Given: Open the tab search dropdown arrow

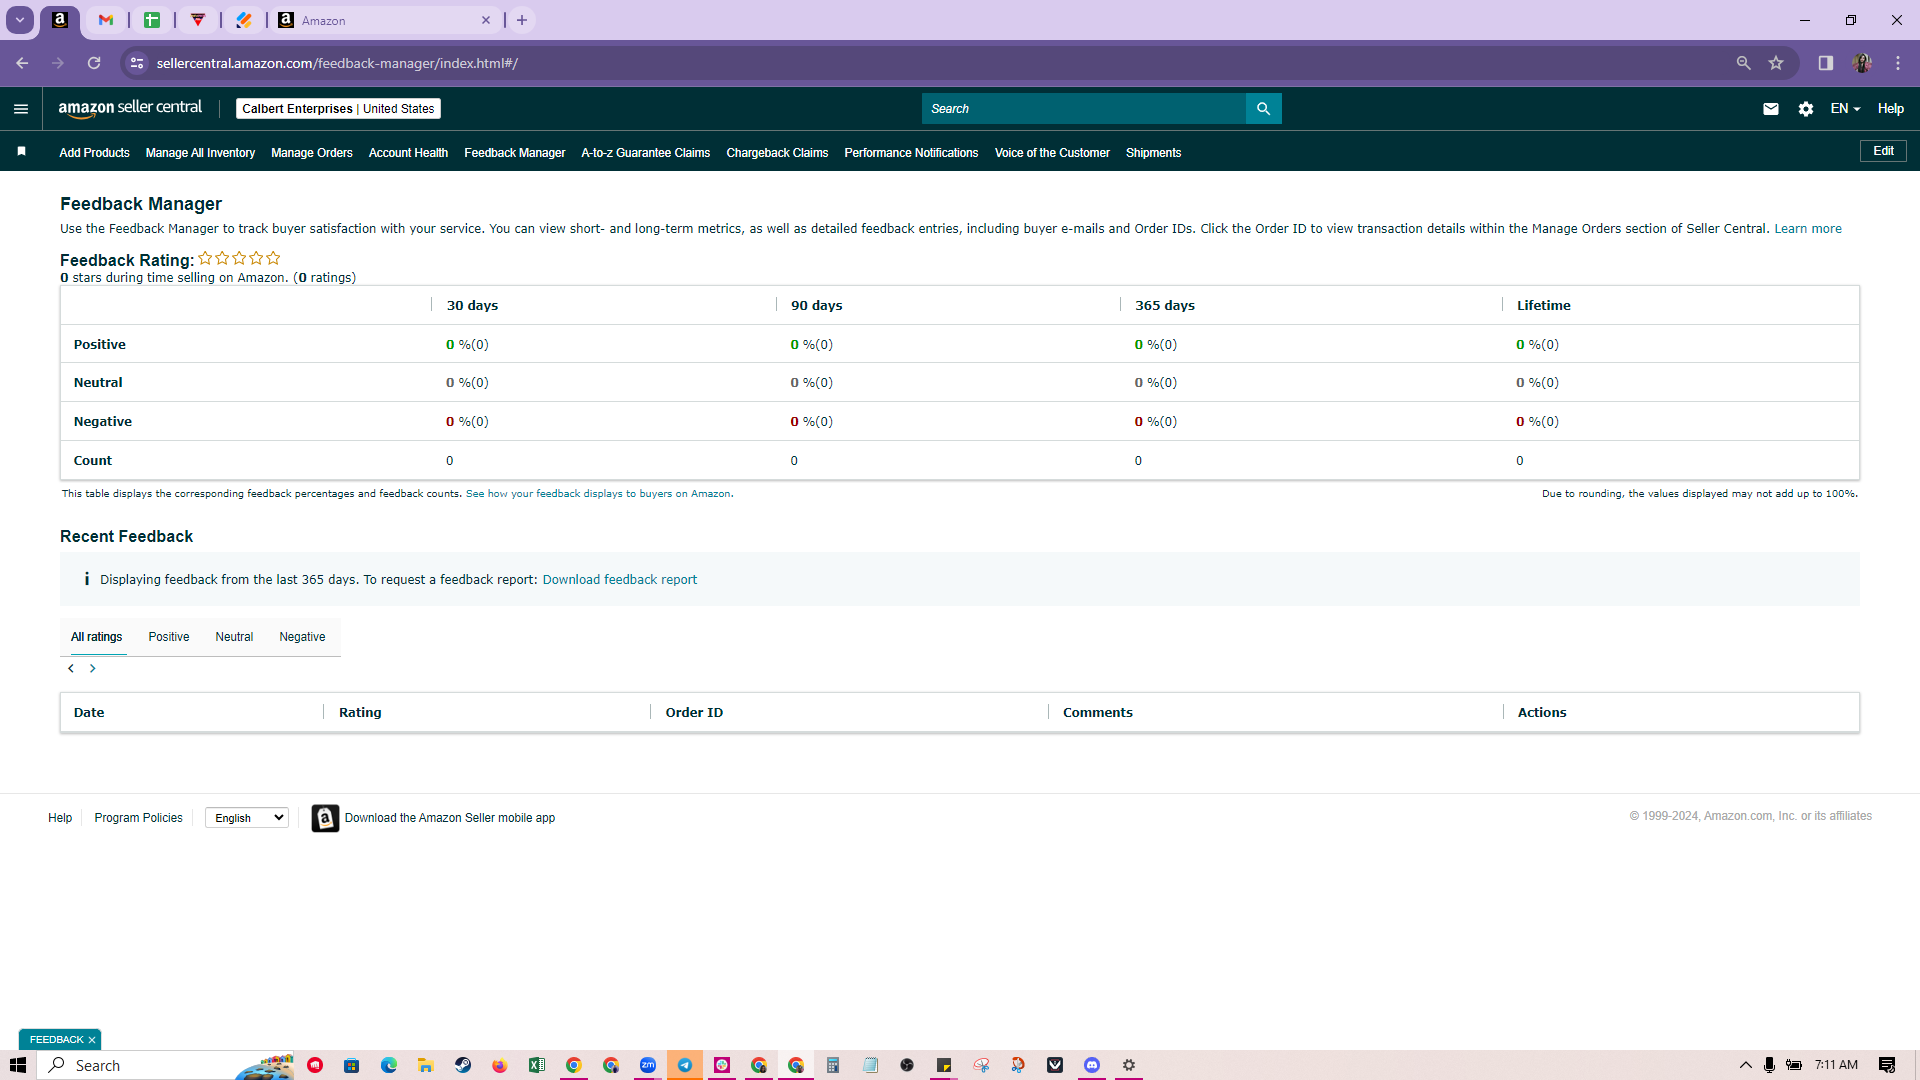Looking at the screenshot, I should (20, 20).
